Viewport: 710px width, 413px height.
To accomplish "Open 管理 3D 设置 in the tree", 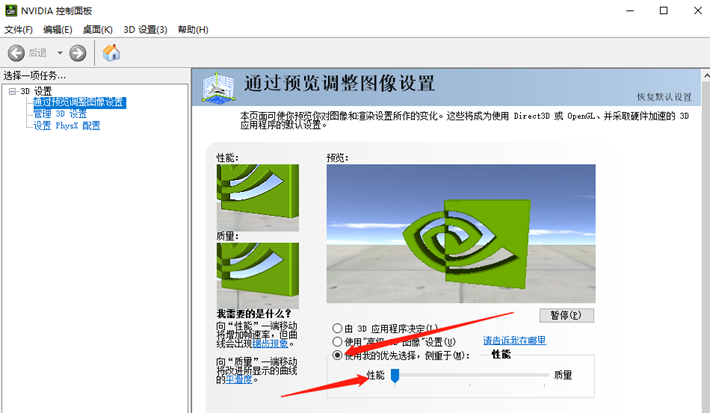I will coord(60,114).
